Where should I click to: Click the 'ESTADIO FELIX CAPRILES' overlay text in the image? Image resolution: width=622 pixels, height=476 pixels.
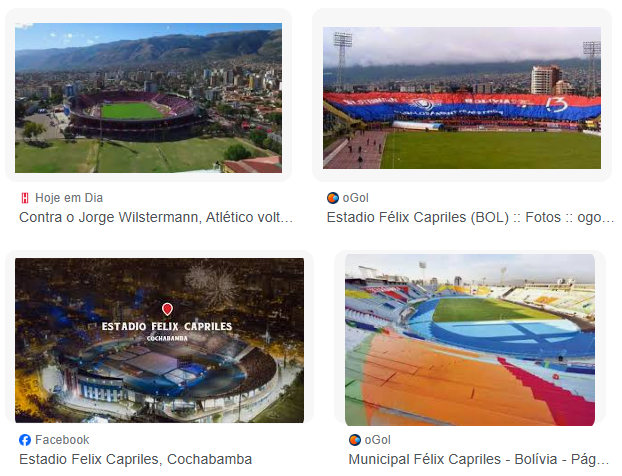167,326
